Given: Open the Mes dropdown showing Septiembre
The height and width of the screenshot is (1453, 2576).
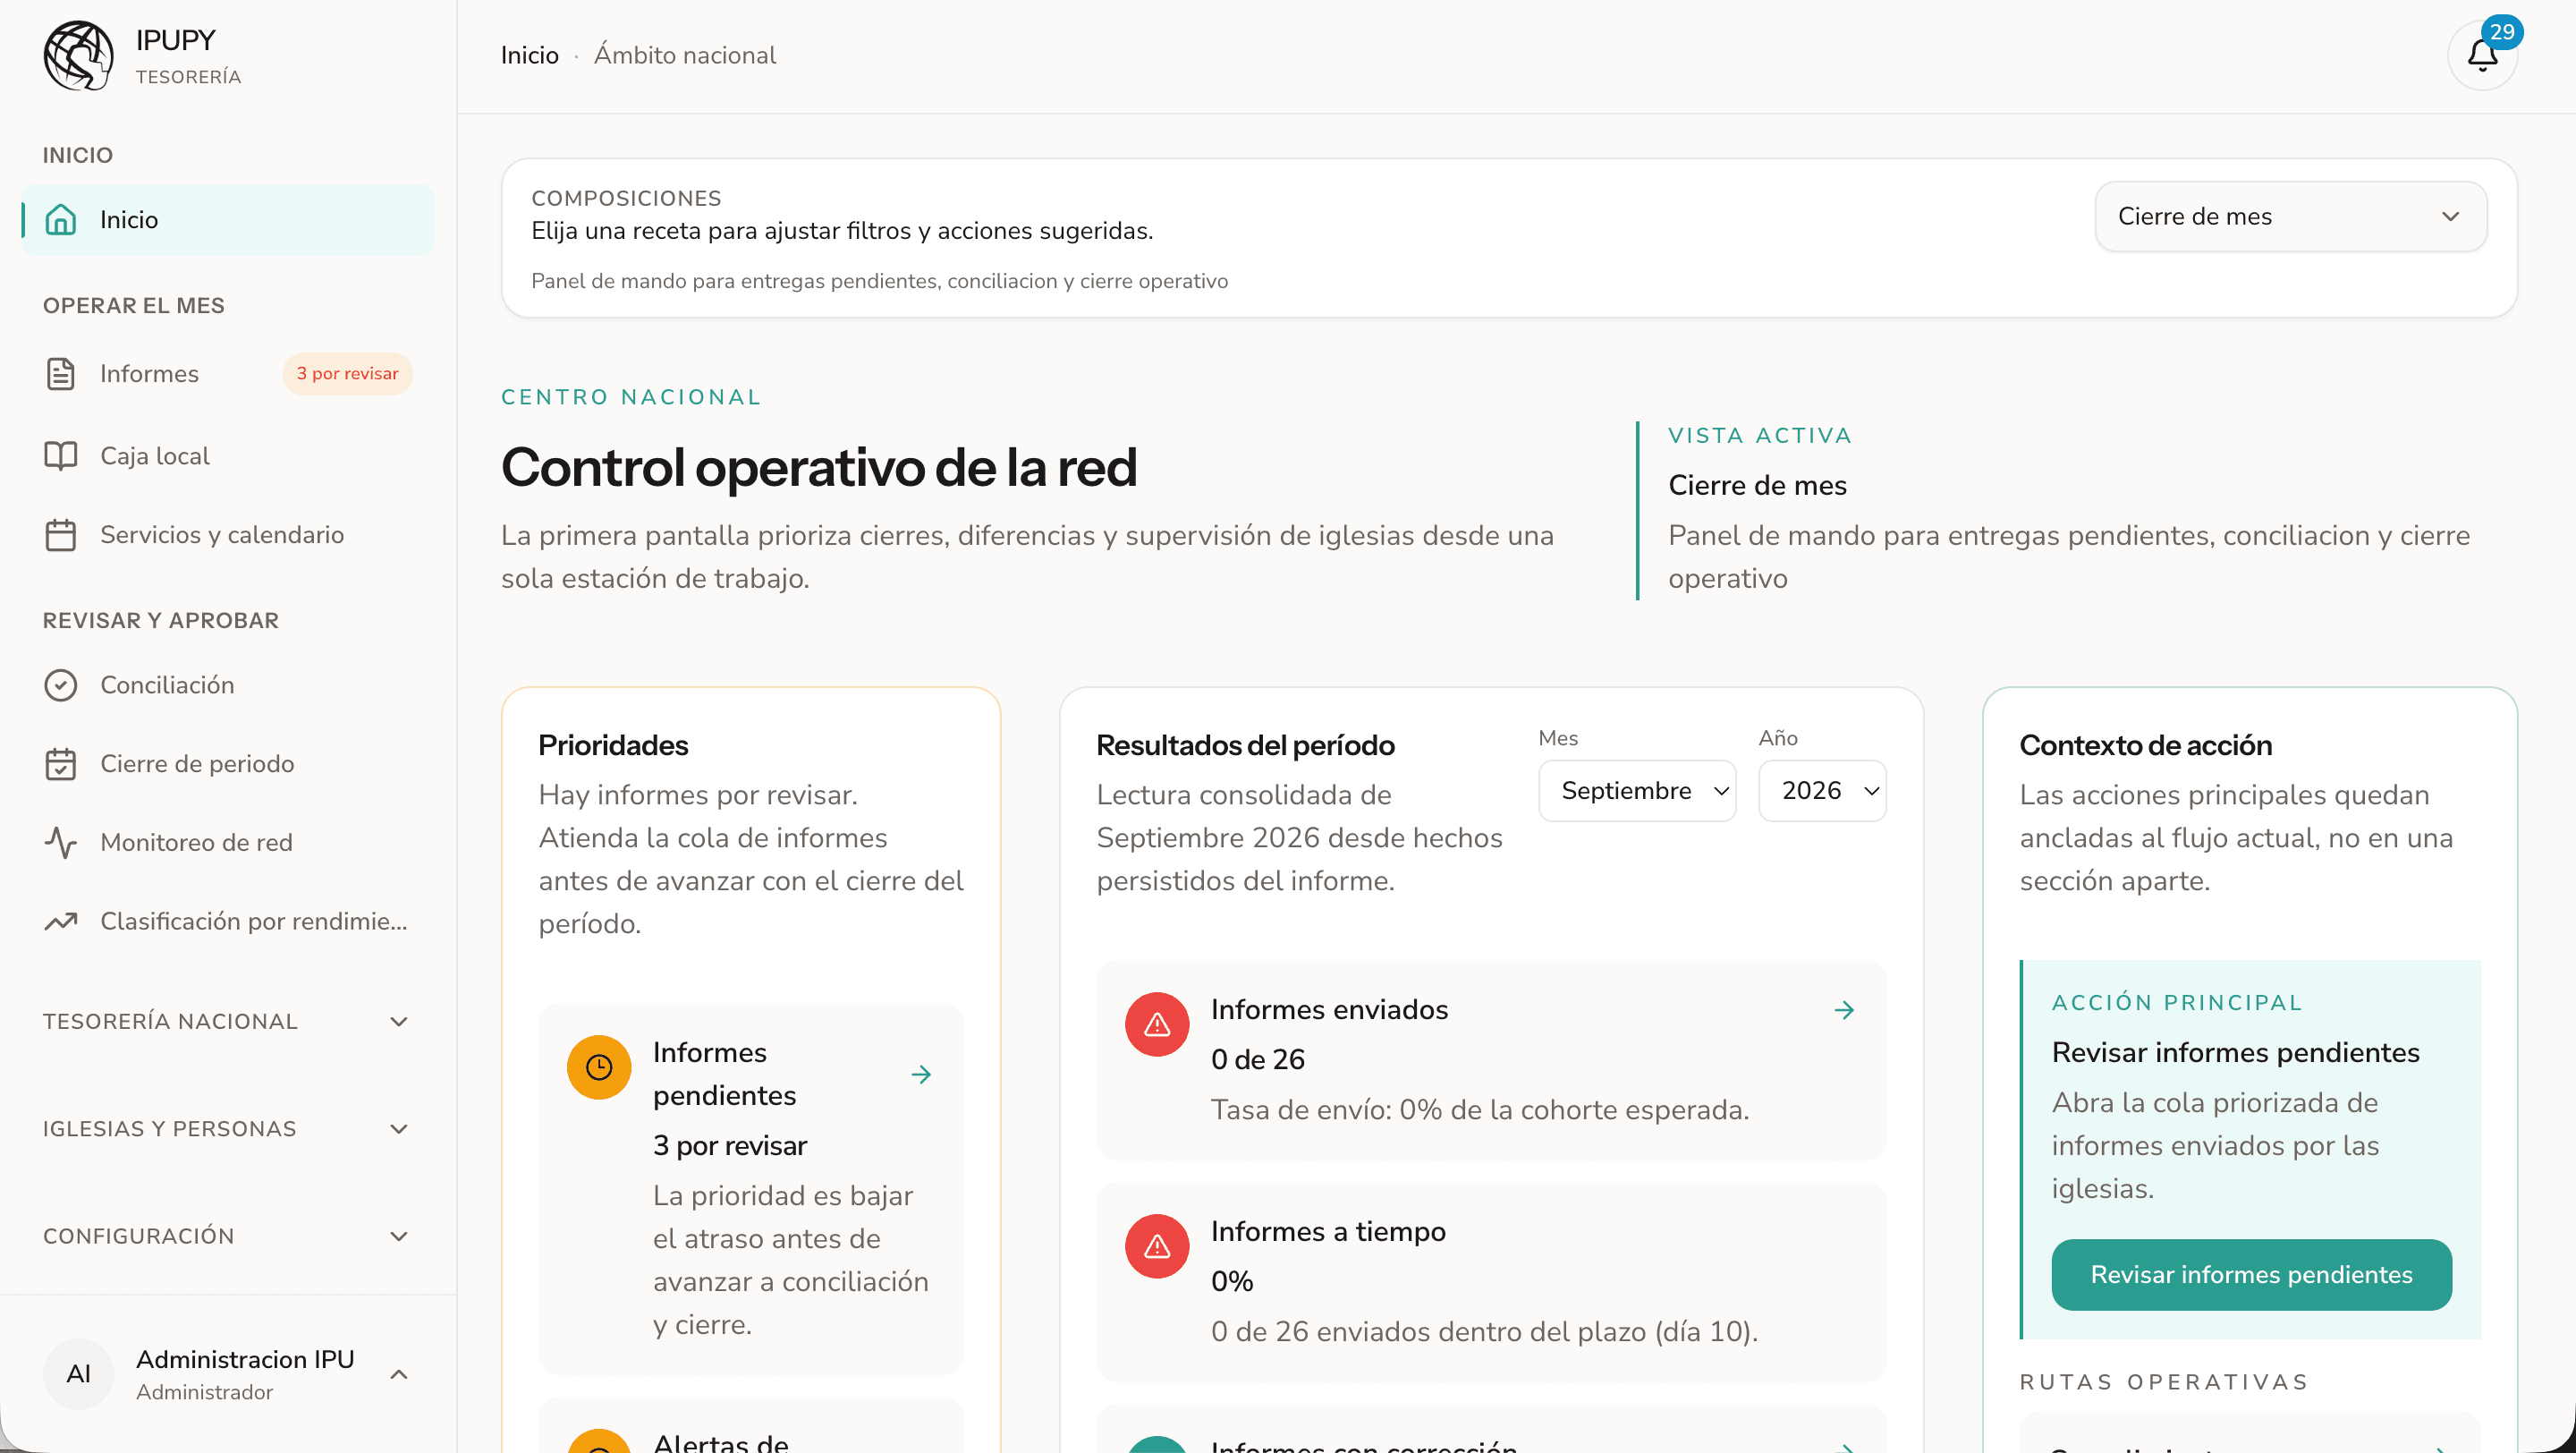Looking at the screenshot, I should point(1637,791).
